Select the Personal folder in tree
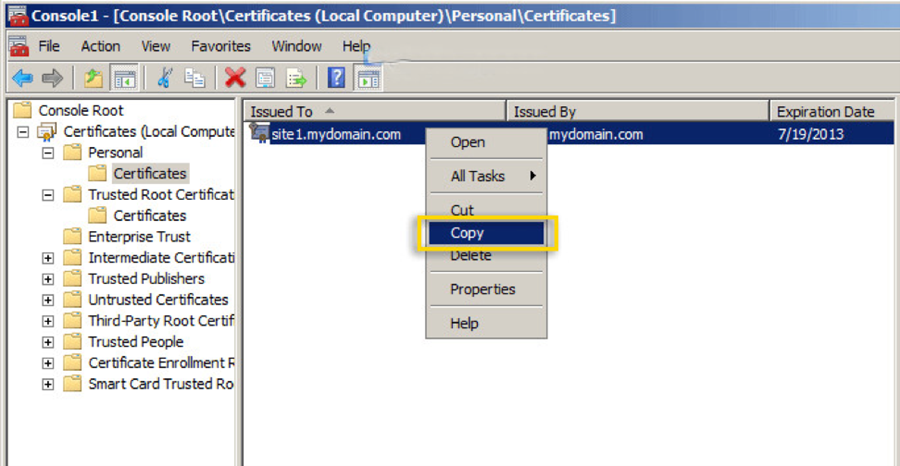The width and height of the screenshot is (900, 466). 115,153
